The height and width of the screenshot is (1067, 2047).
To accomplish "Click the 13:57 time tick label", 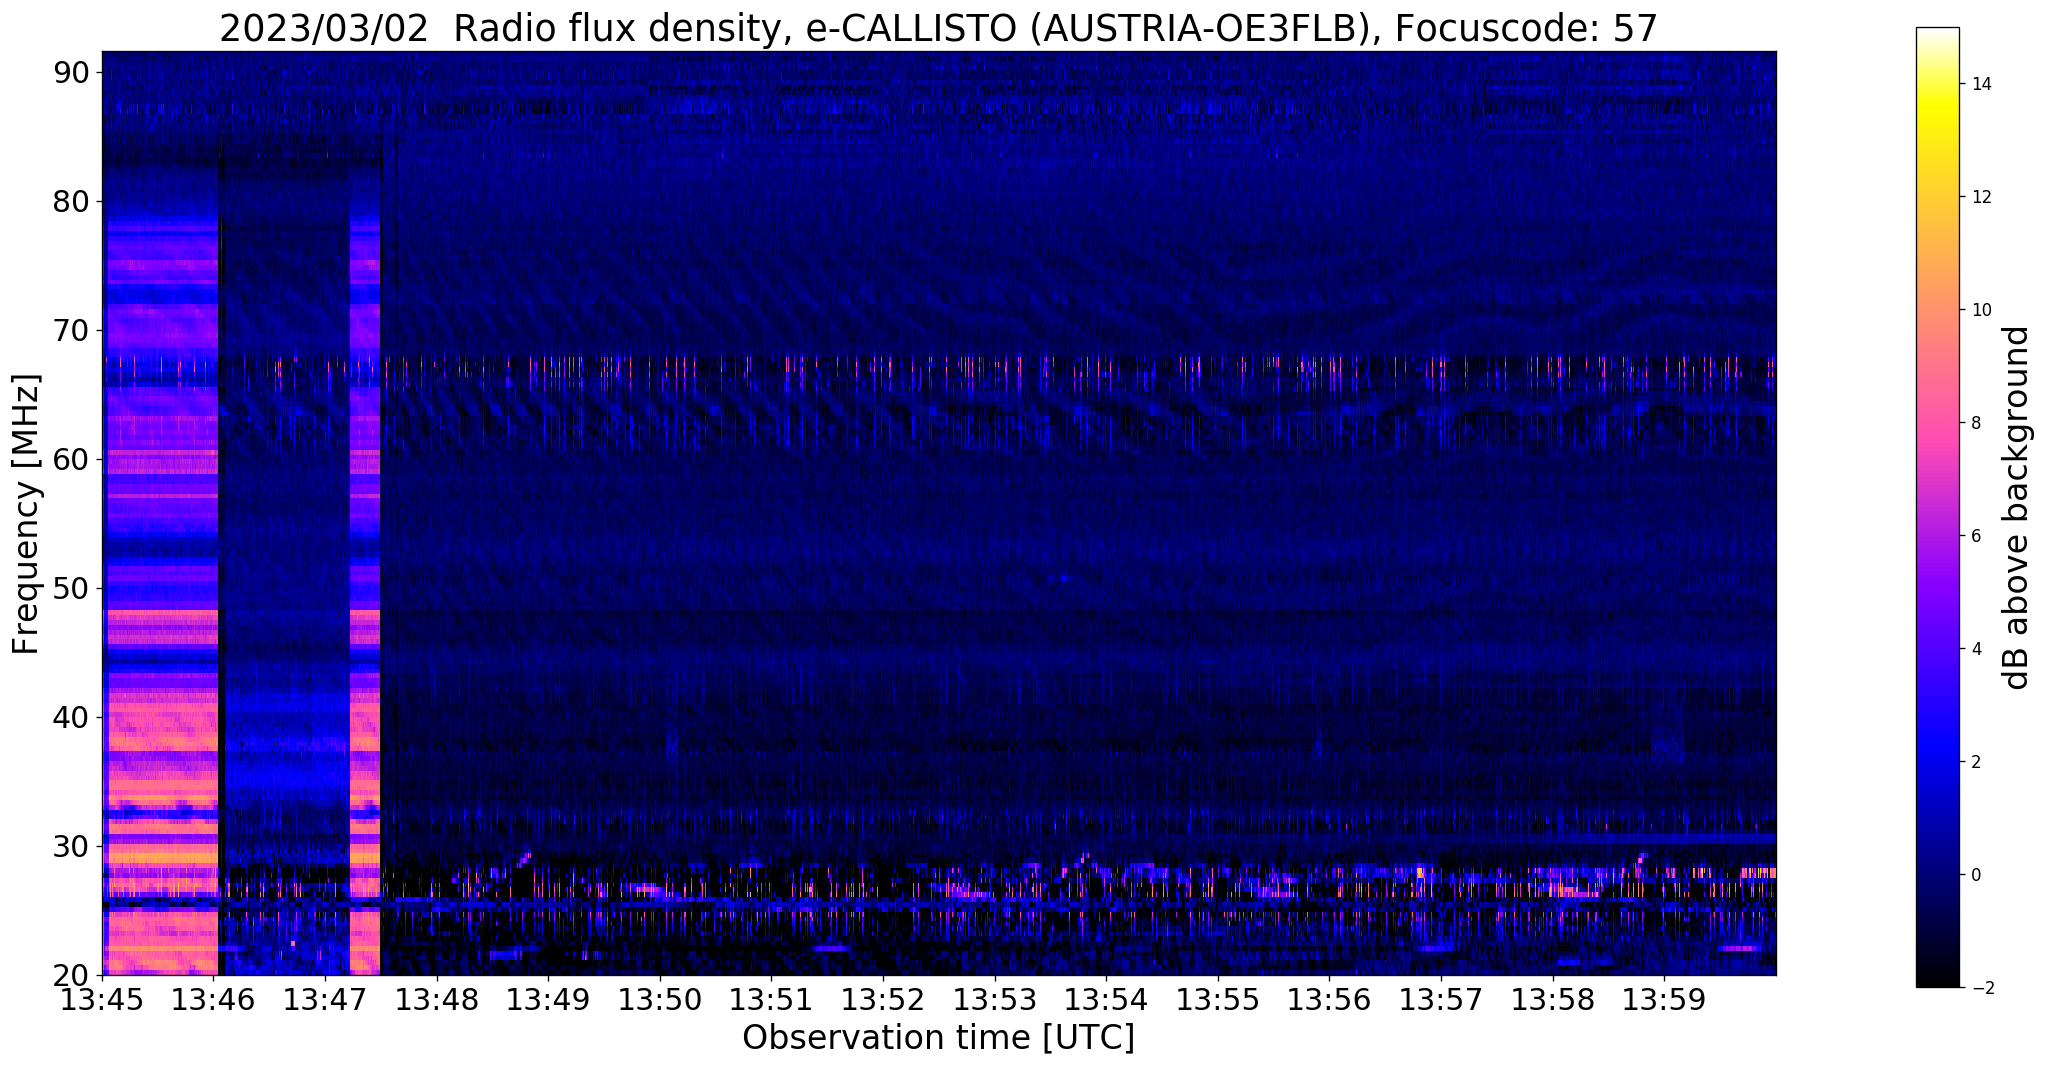I will pyautogui.click(x=1441, y=999).
